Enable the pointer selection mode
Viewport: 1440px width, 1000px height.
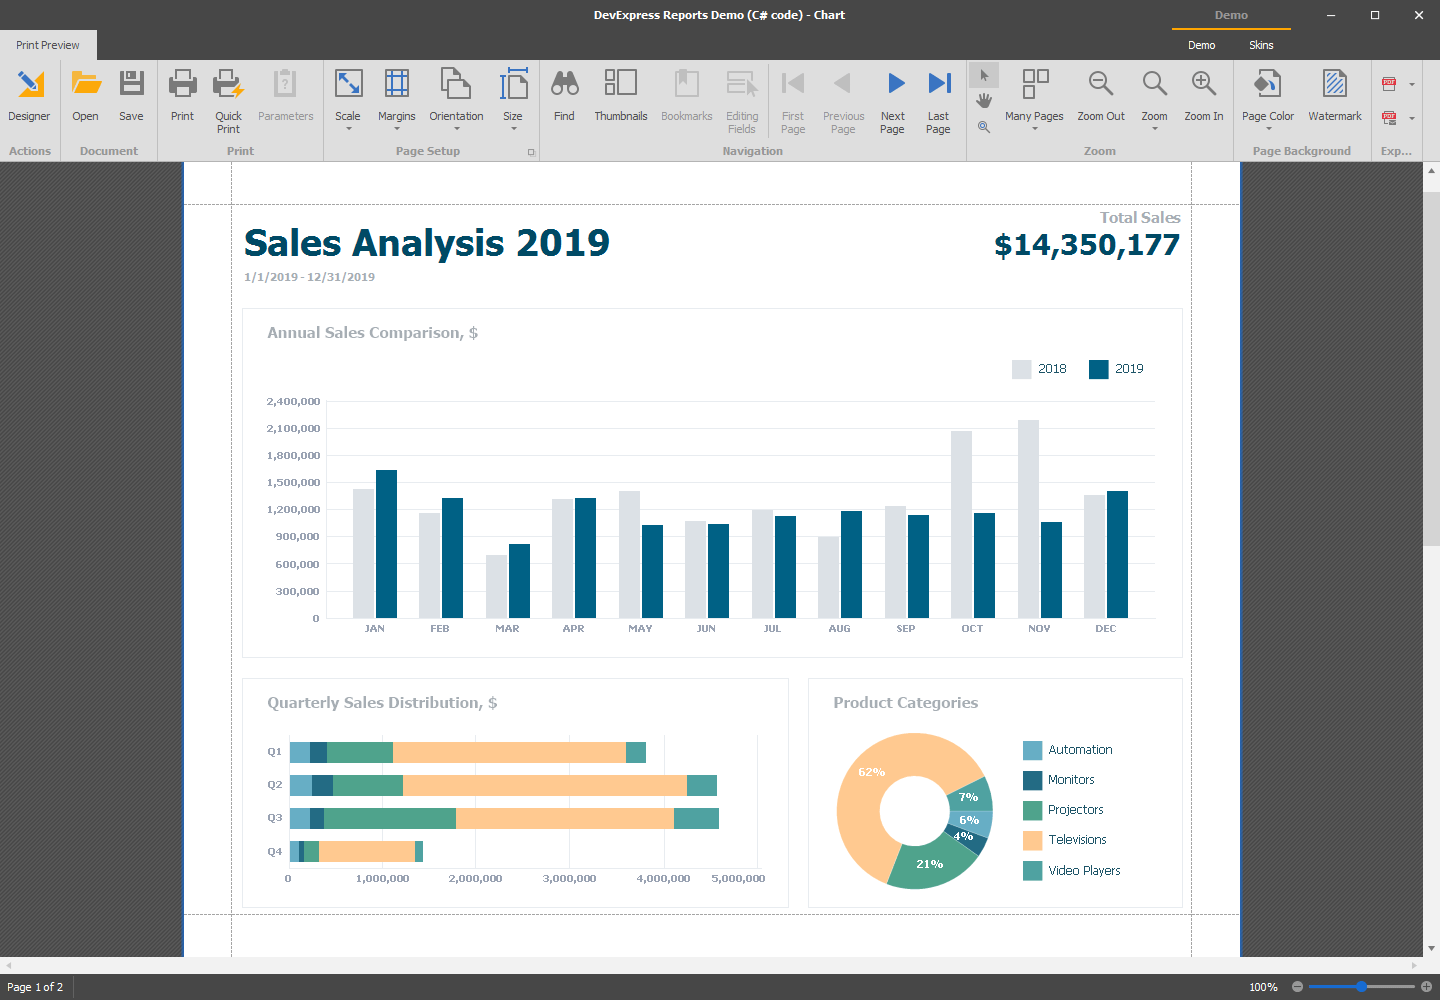(983, 73)
